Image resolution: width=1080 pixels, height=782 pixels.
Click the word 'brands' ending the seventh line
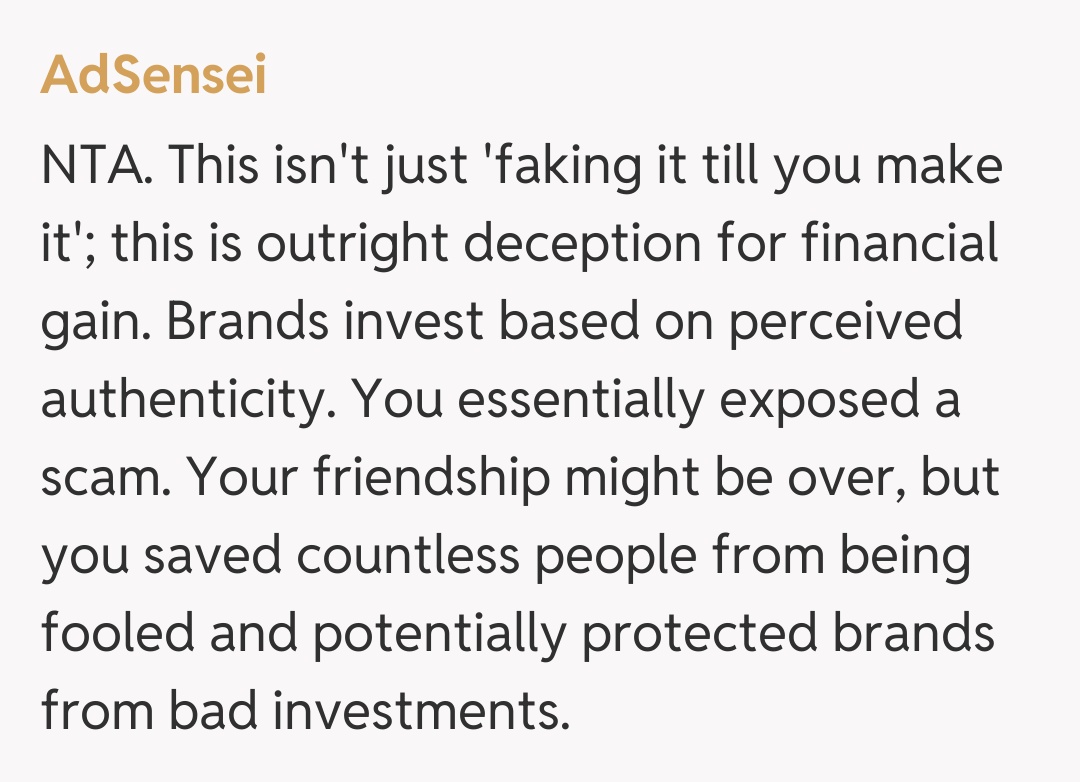pos(918,635)
